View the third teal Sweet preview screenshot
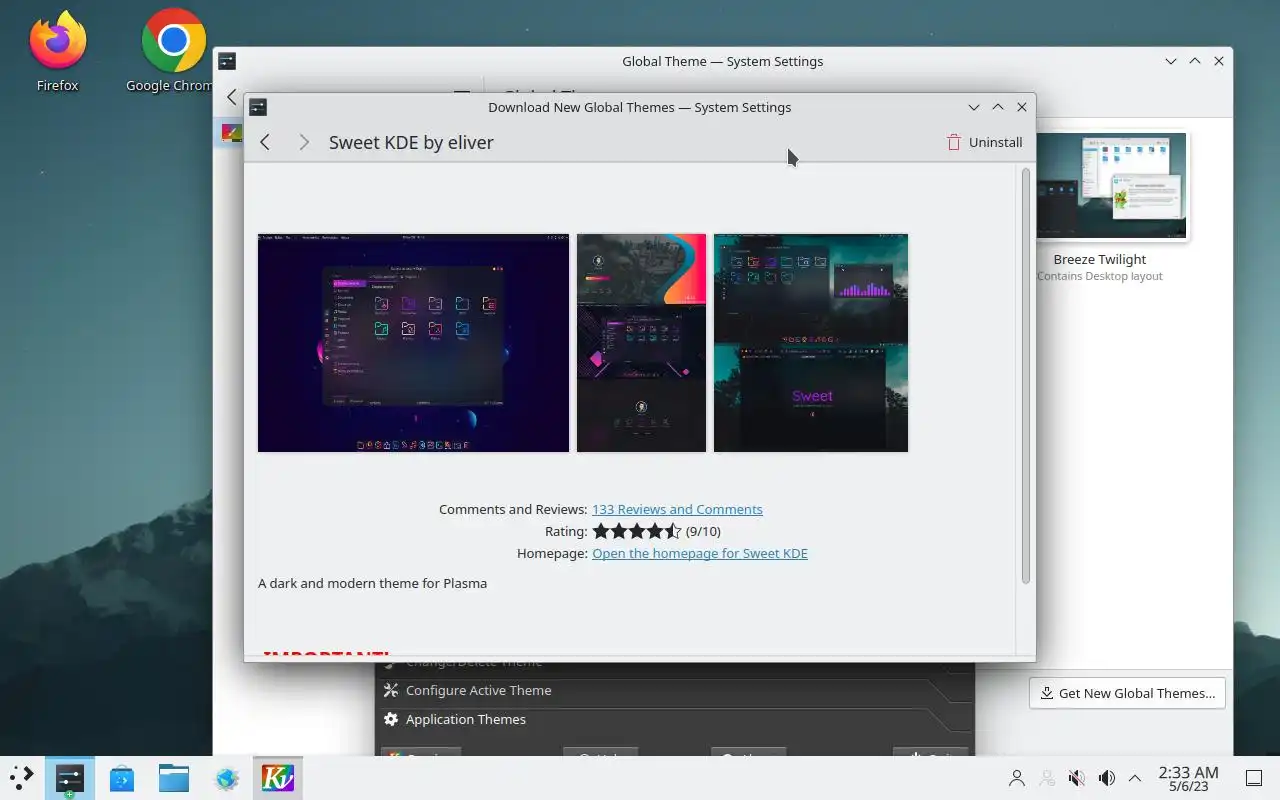 point(811,343)
